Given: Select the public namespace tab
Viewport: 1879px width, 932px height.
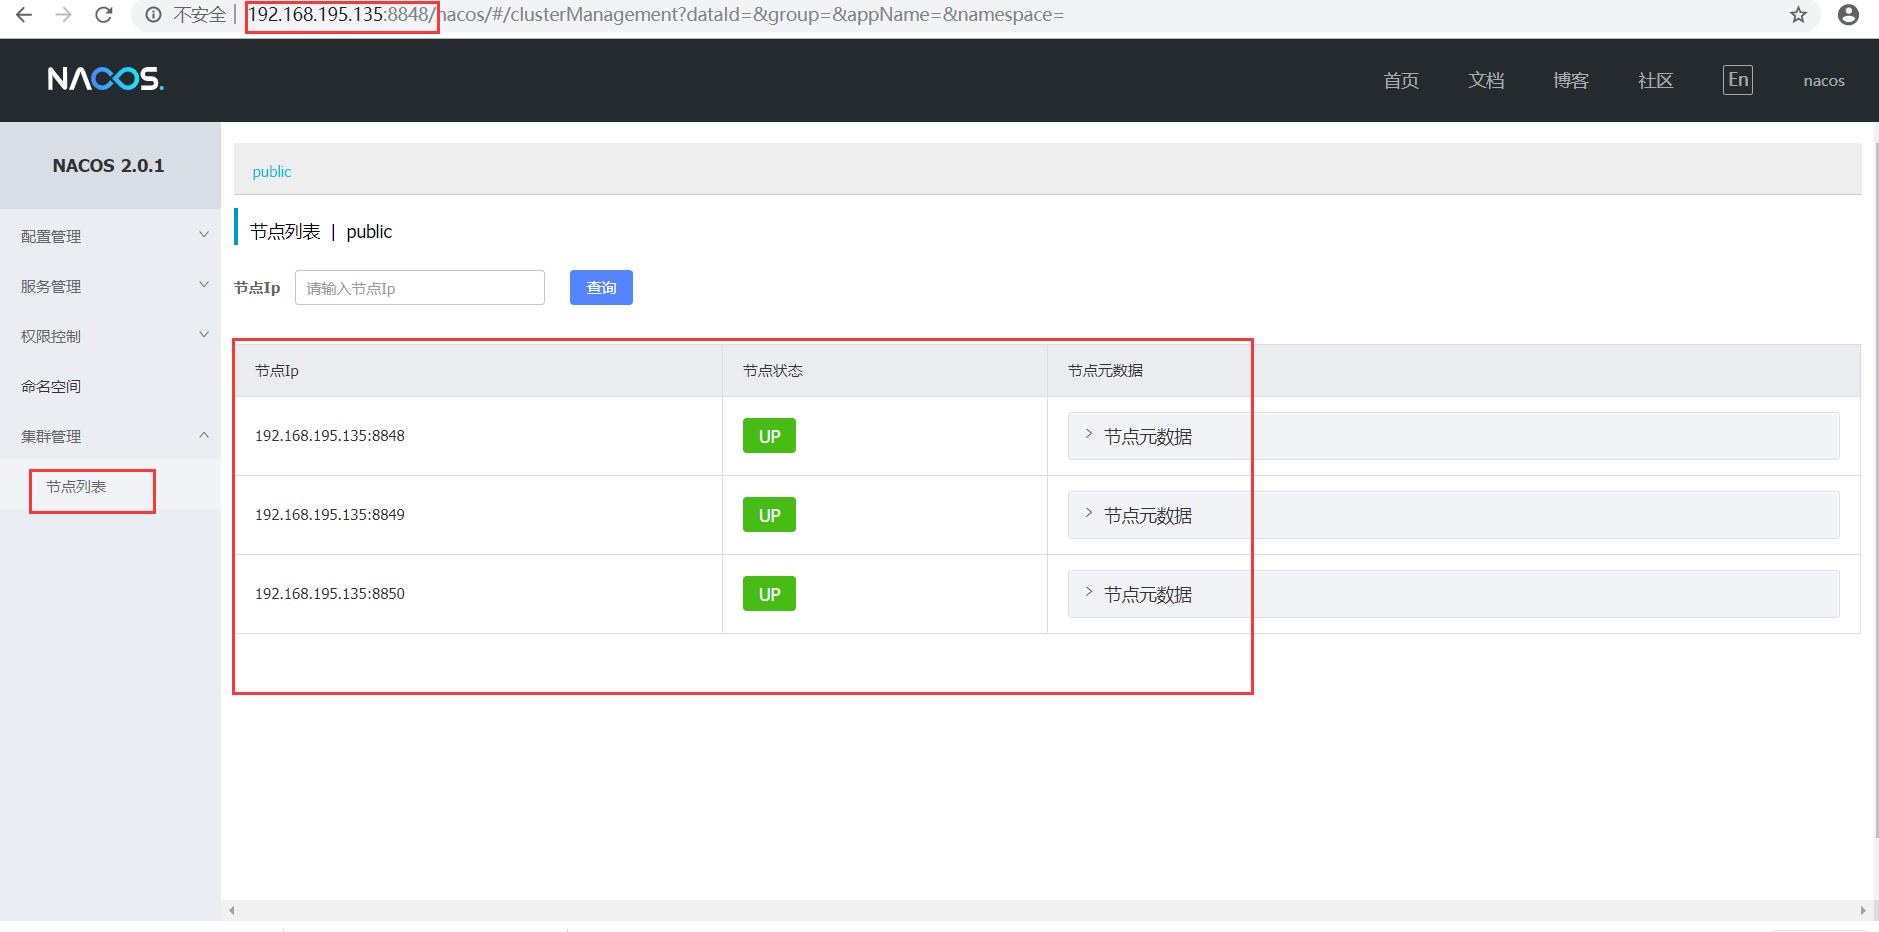Looking at the screenshot, I should click(x=272, y=172).
